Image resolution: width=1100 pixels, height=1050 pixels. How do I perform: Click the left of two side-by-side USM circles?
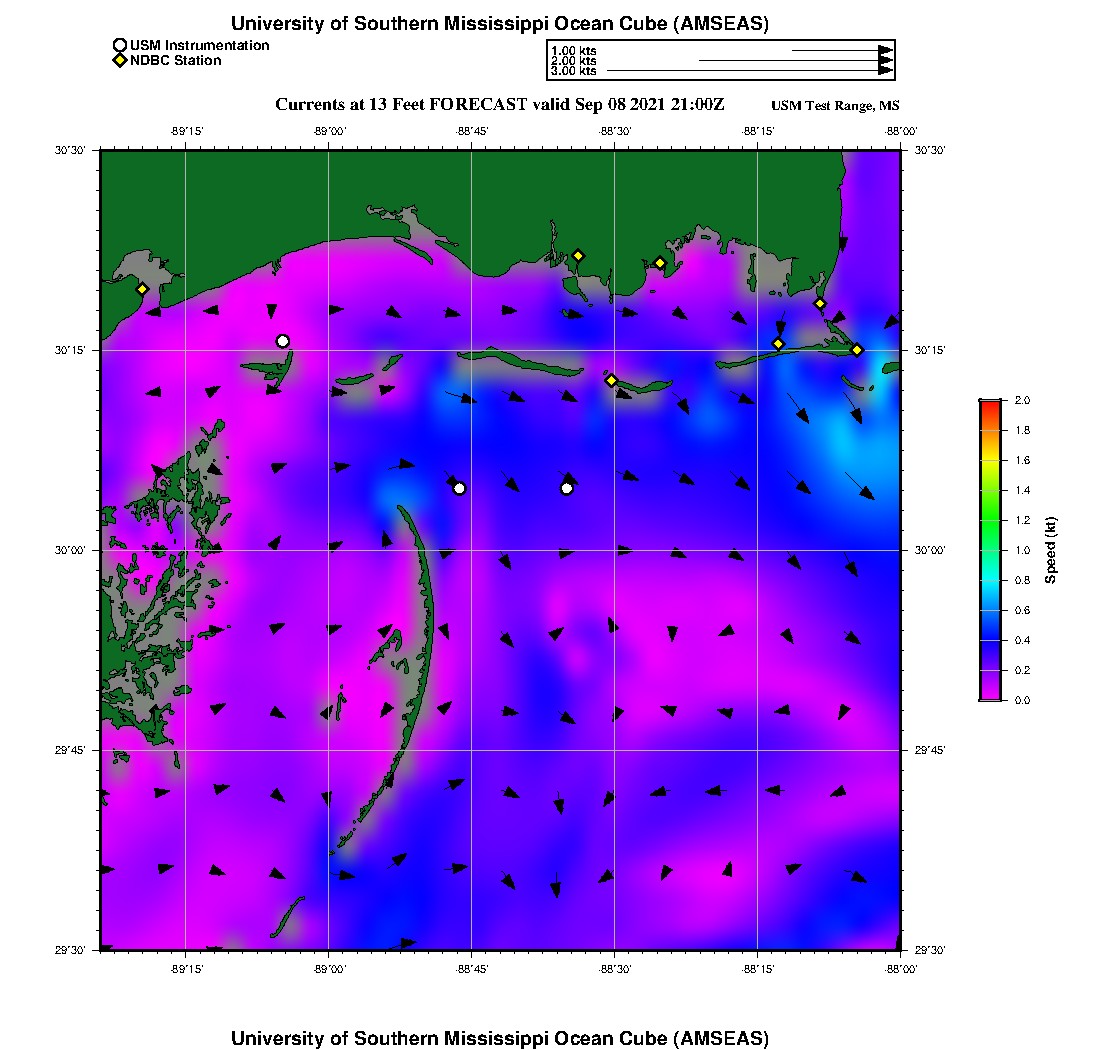tap(459, 488)
